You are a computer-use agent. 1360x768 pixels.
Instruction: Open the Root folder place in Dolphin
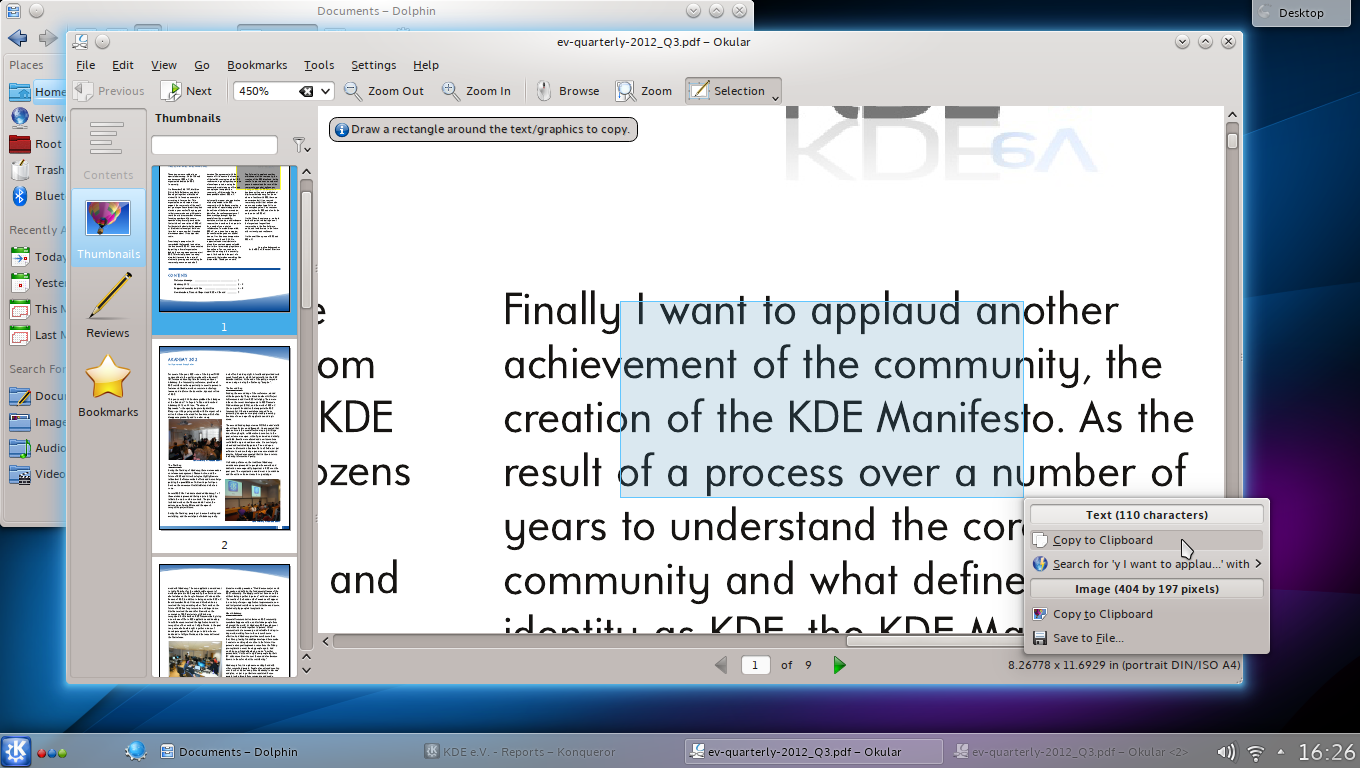(x=36, y=144)
